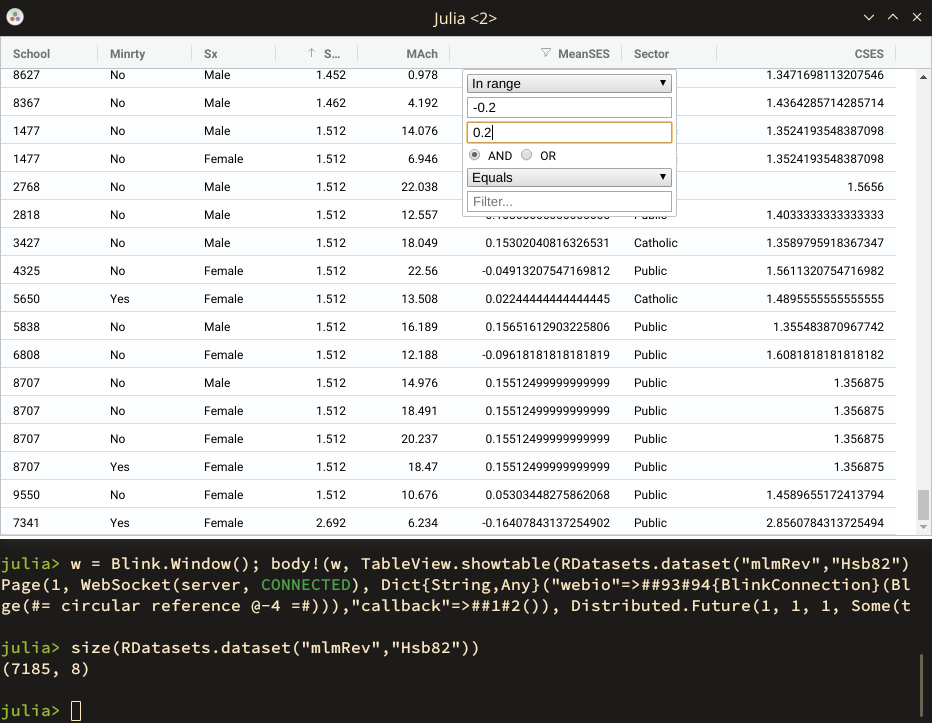
Task: Select School cell 8367
Action: click(26, 103)
